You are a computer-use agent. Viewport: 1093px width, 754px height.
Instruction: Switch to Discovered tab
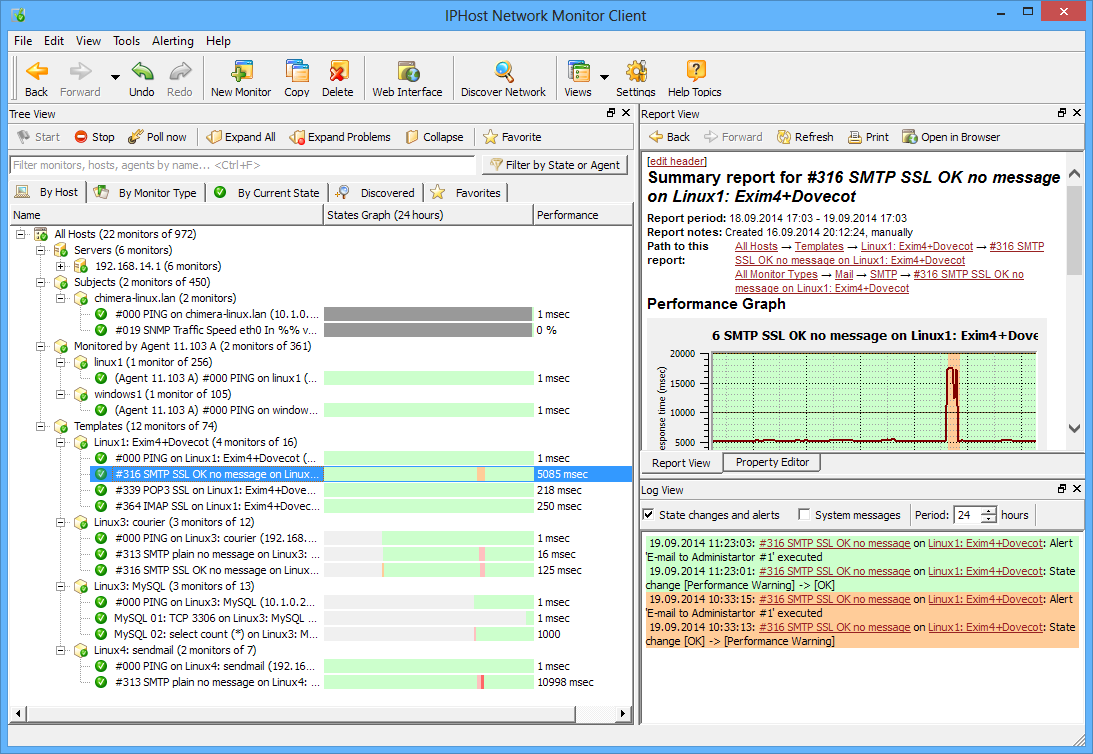tap(376, 193)
